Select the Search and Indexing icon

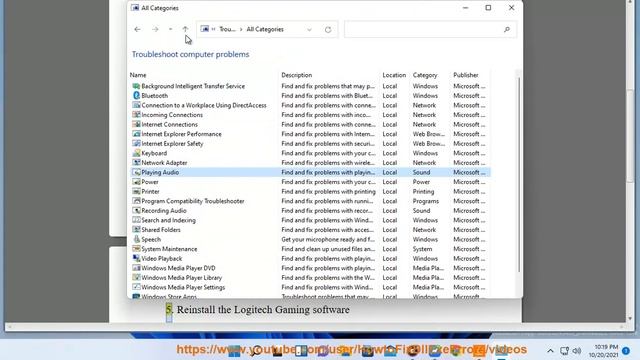136,220
